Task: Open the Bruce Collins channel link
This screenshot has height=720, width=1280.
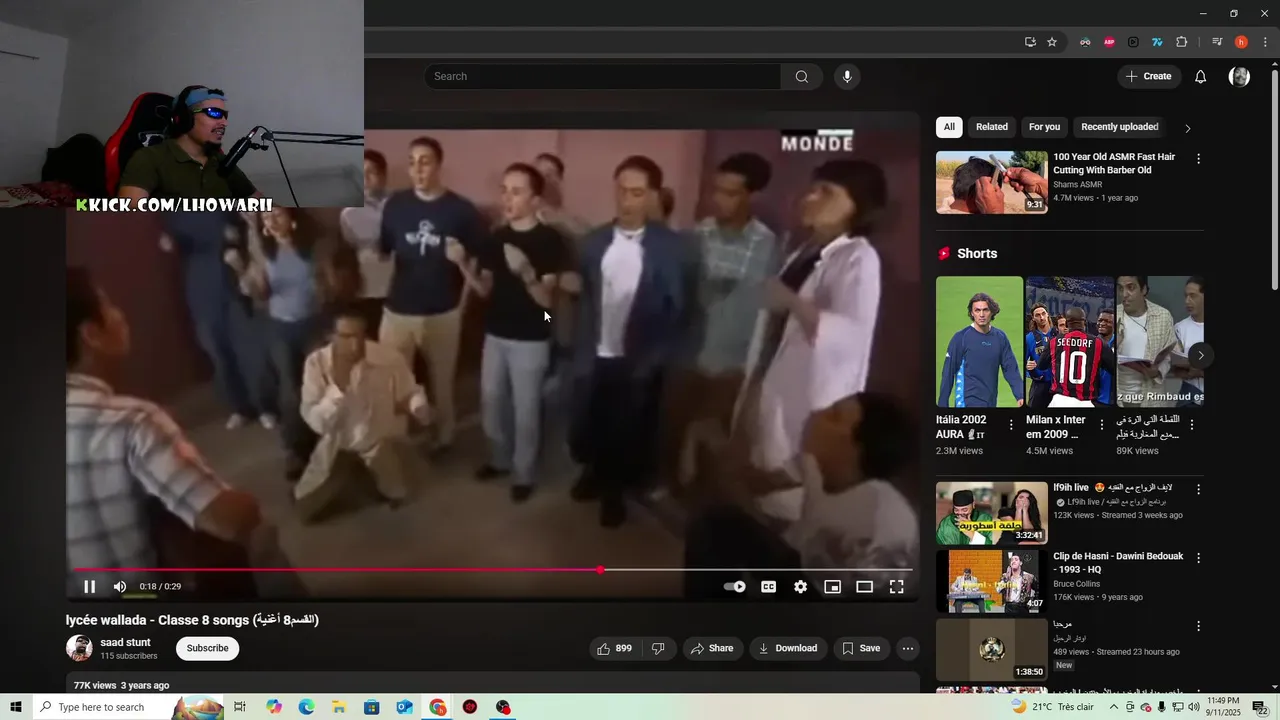Action: pyautogui.click(x=1076, y=584)
